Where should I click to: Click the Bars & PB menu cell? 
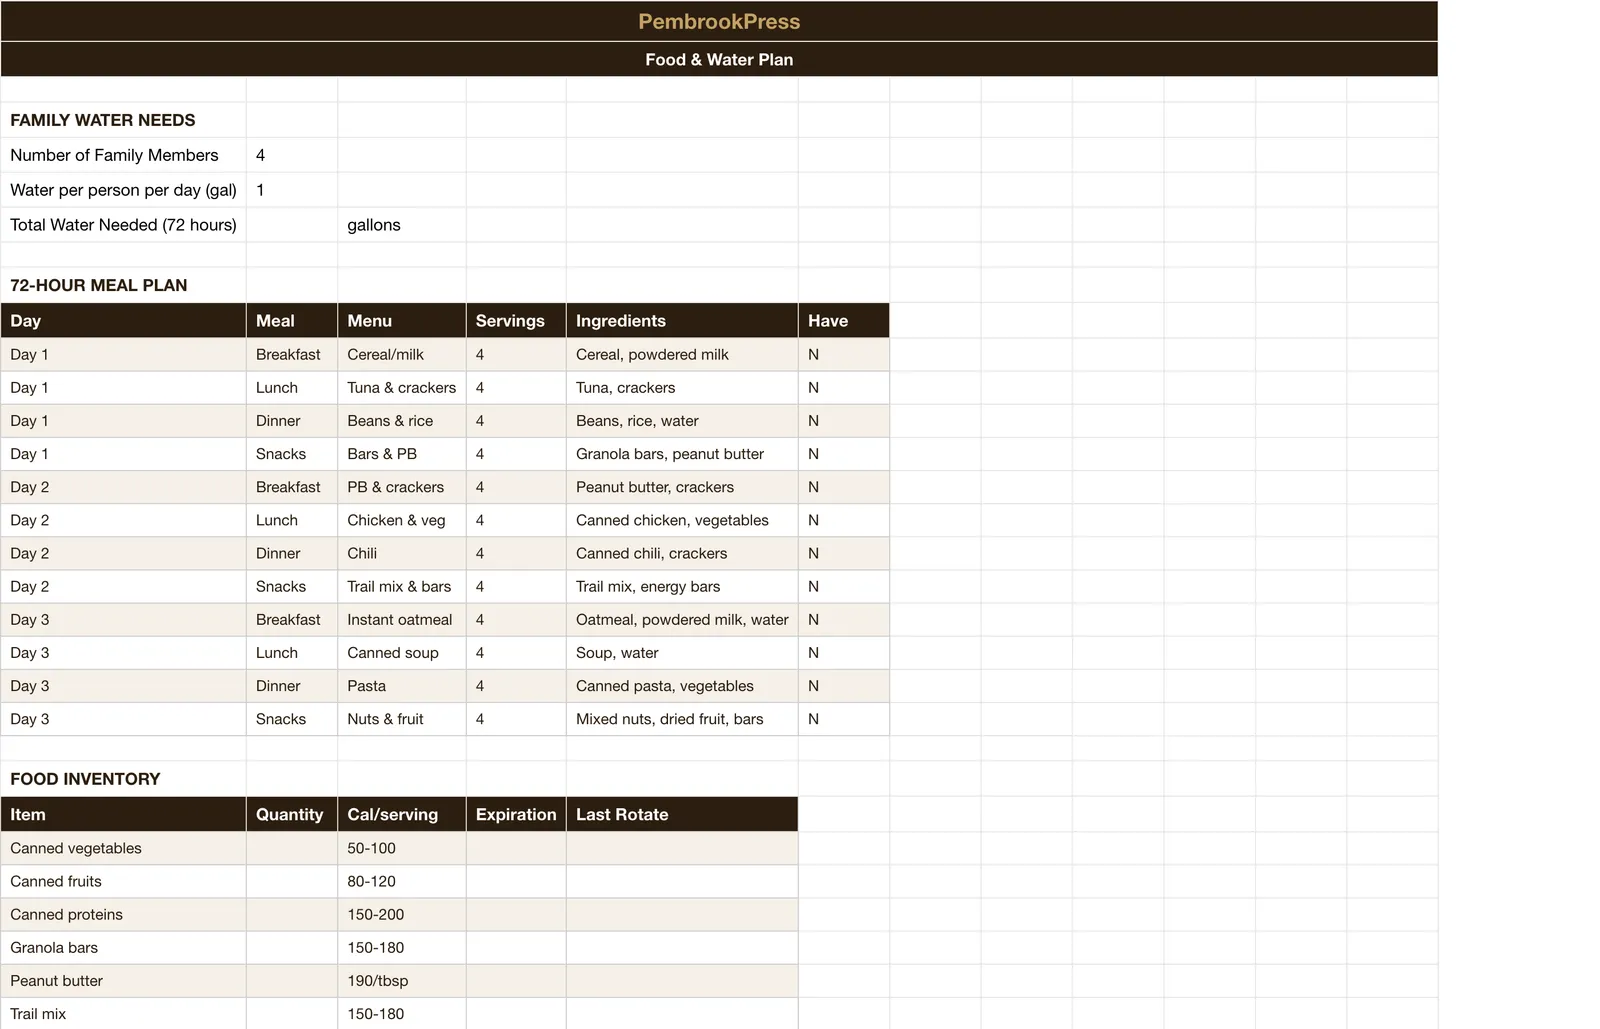(x=402, y=454)
